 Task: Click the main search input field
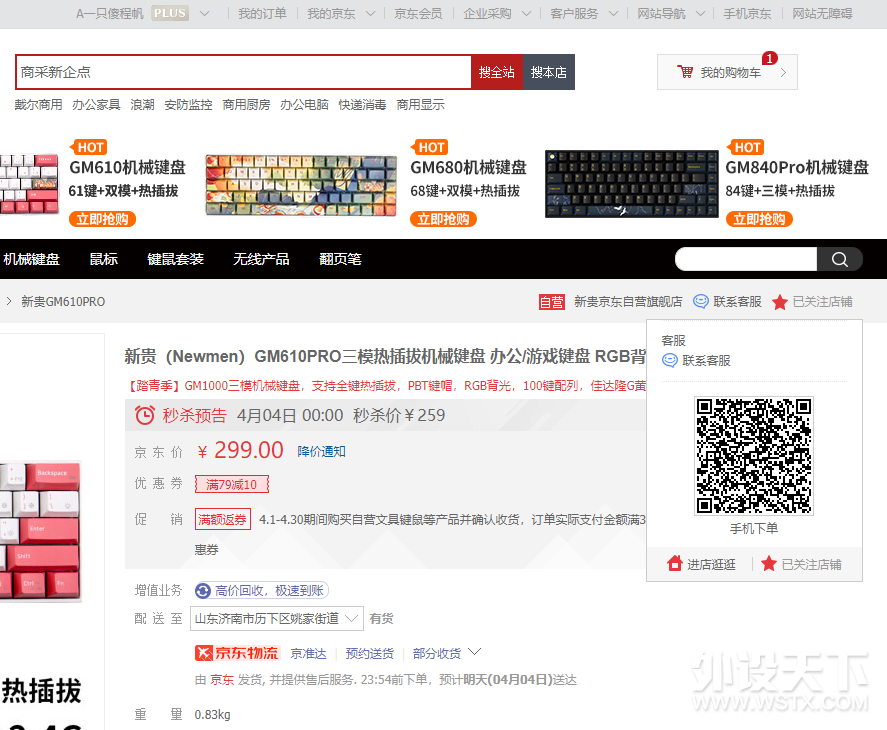point(243,72)
